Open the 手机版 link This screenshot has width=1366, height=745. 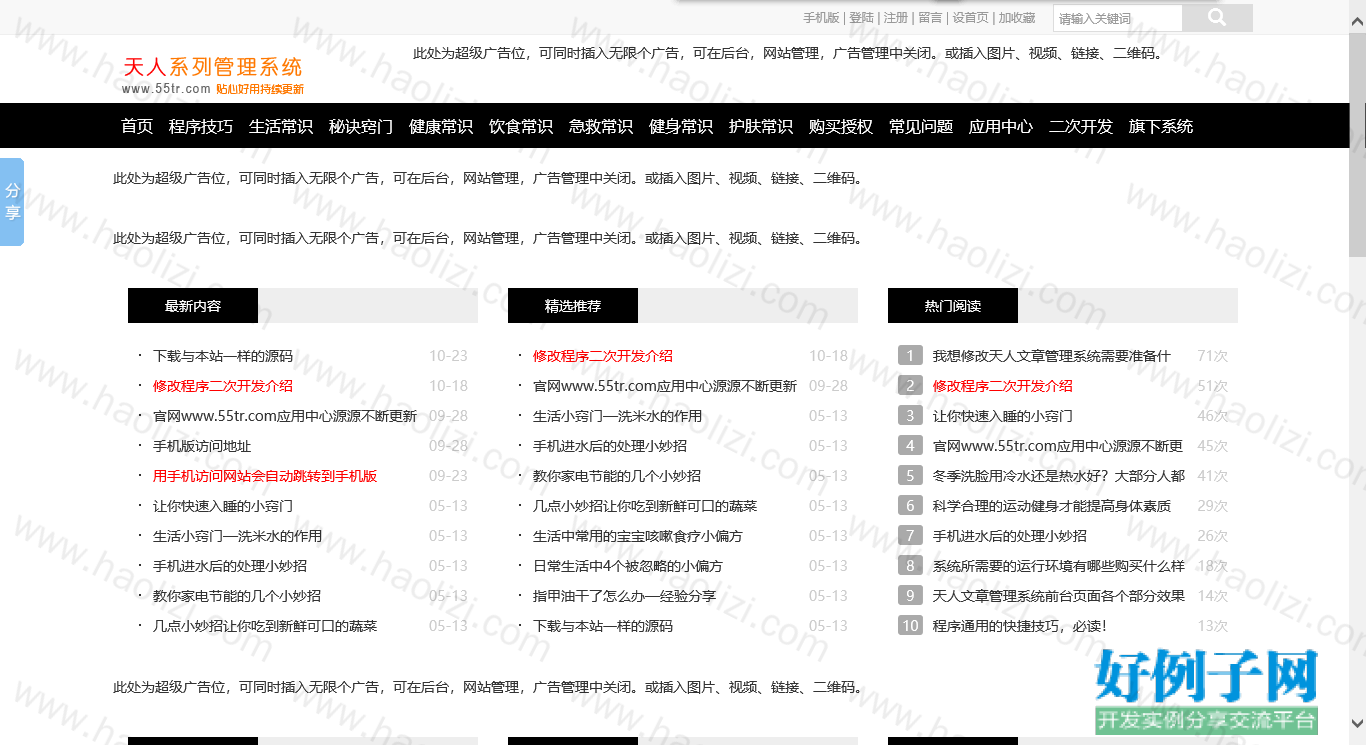[x=821, y=17]
